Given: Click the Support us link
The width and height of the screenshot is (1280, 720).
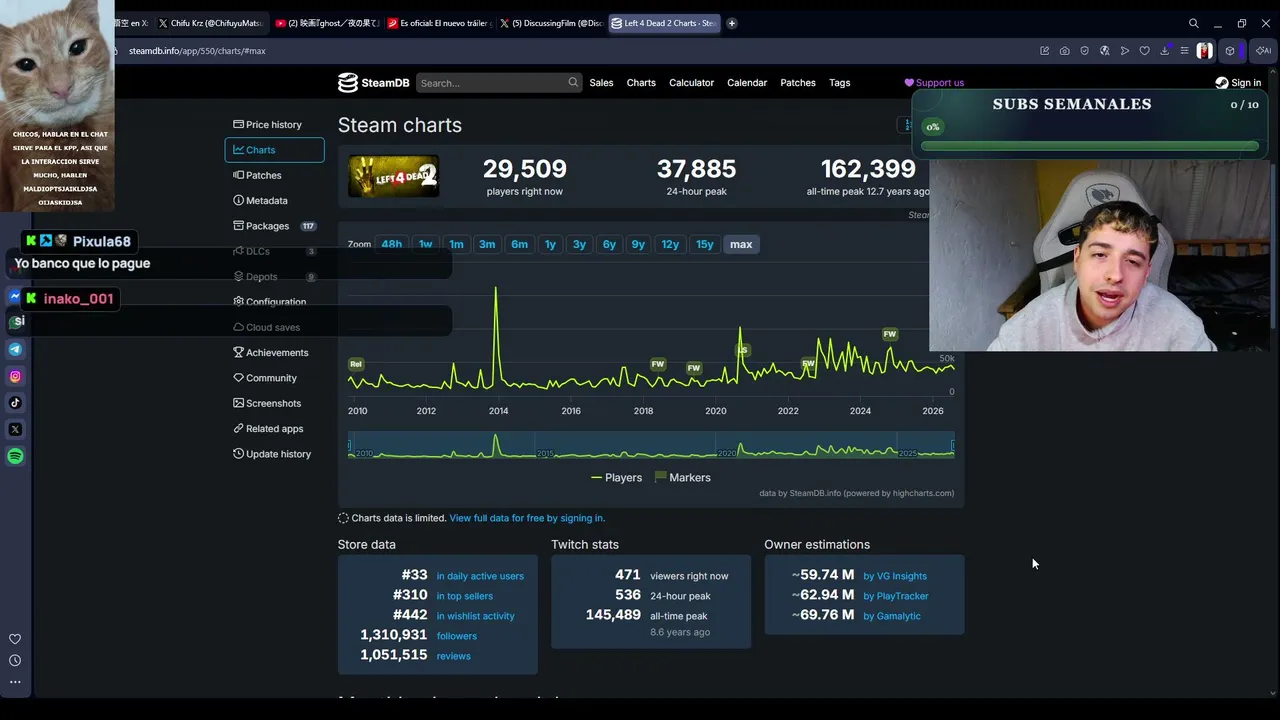Looking at the screenshot, I should [x=934, y=83].
